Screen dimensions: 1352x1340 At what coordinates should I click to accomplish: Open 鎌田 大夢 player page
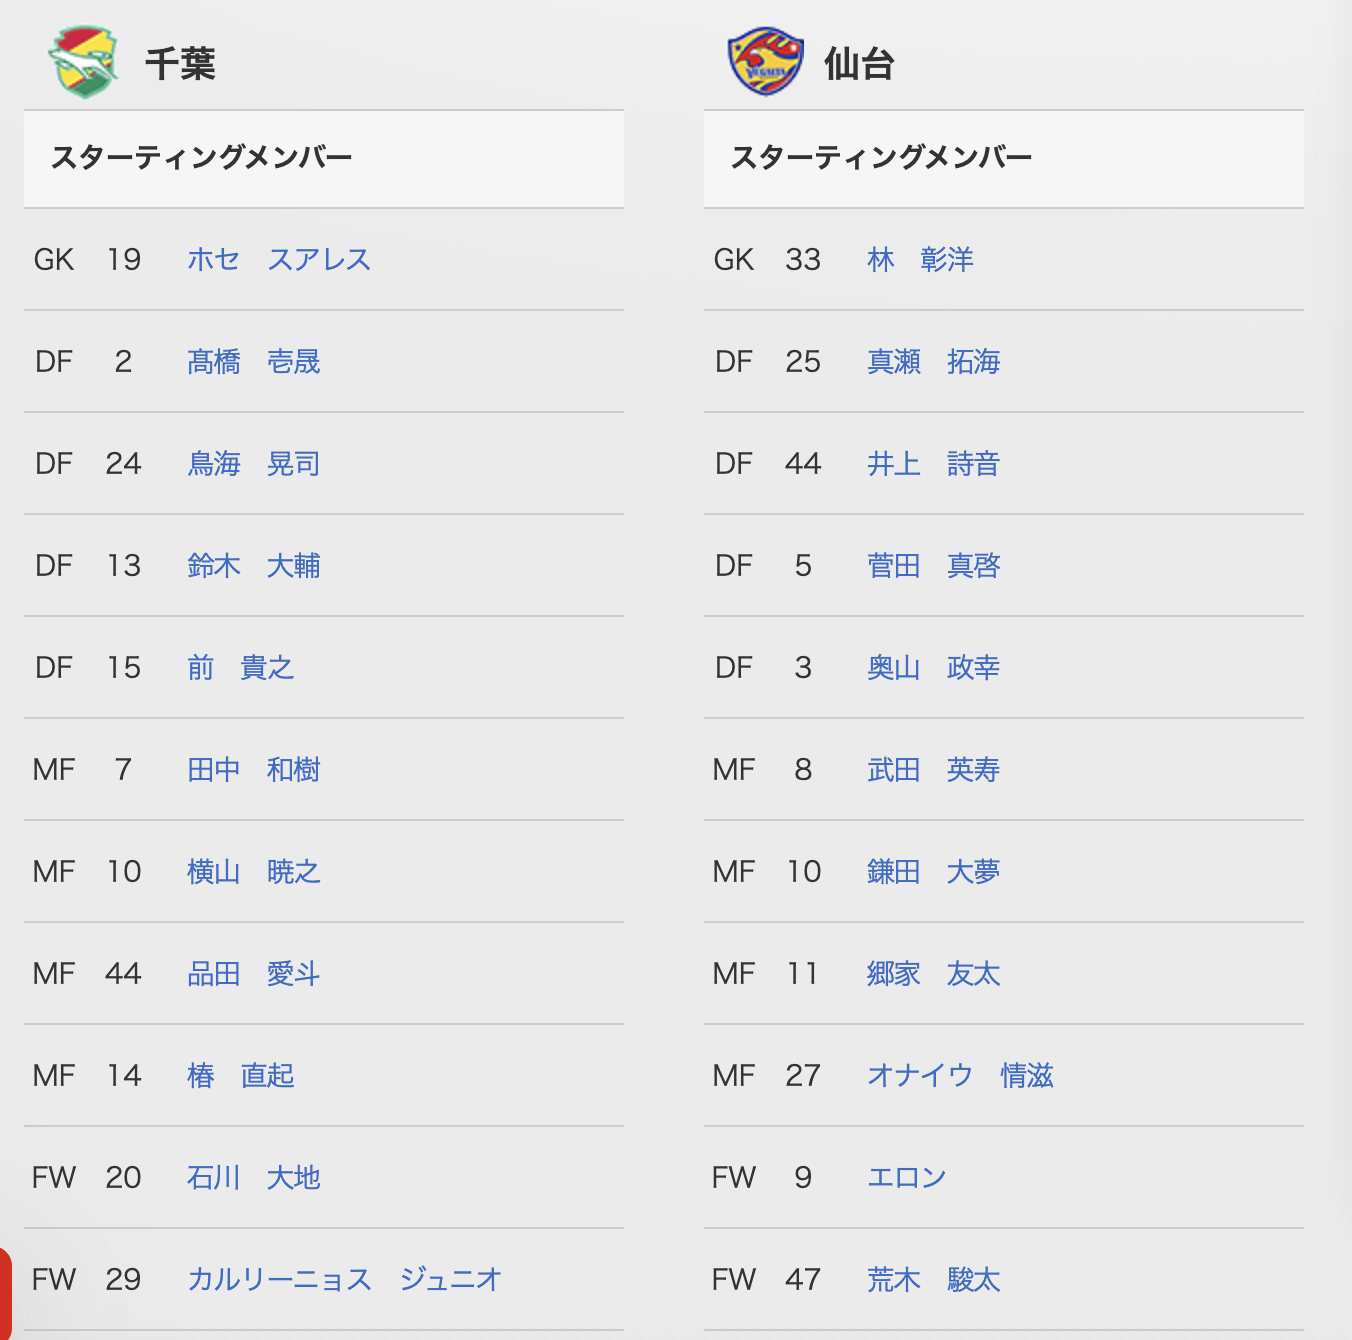click(934, 872)
